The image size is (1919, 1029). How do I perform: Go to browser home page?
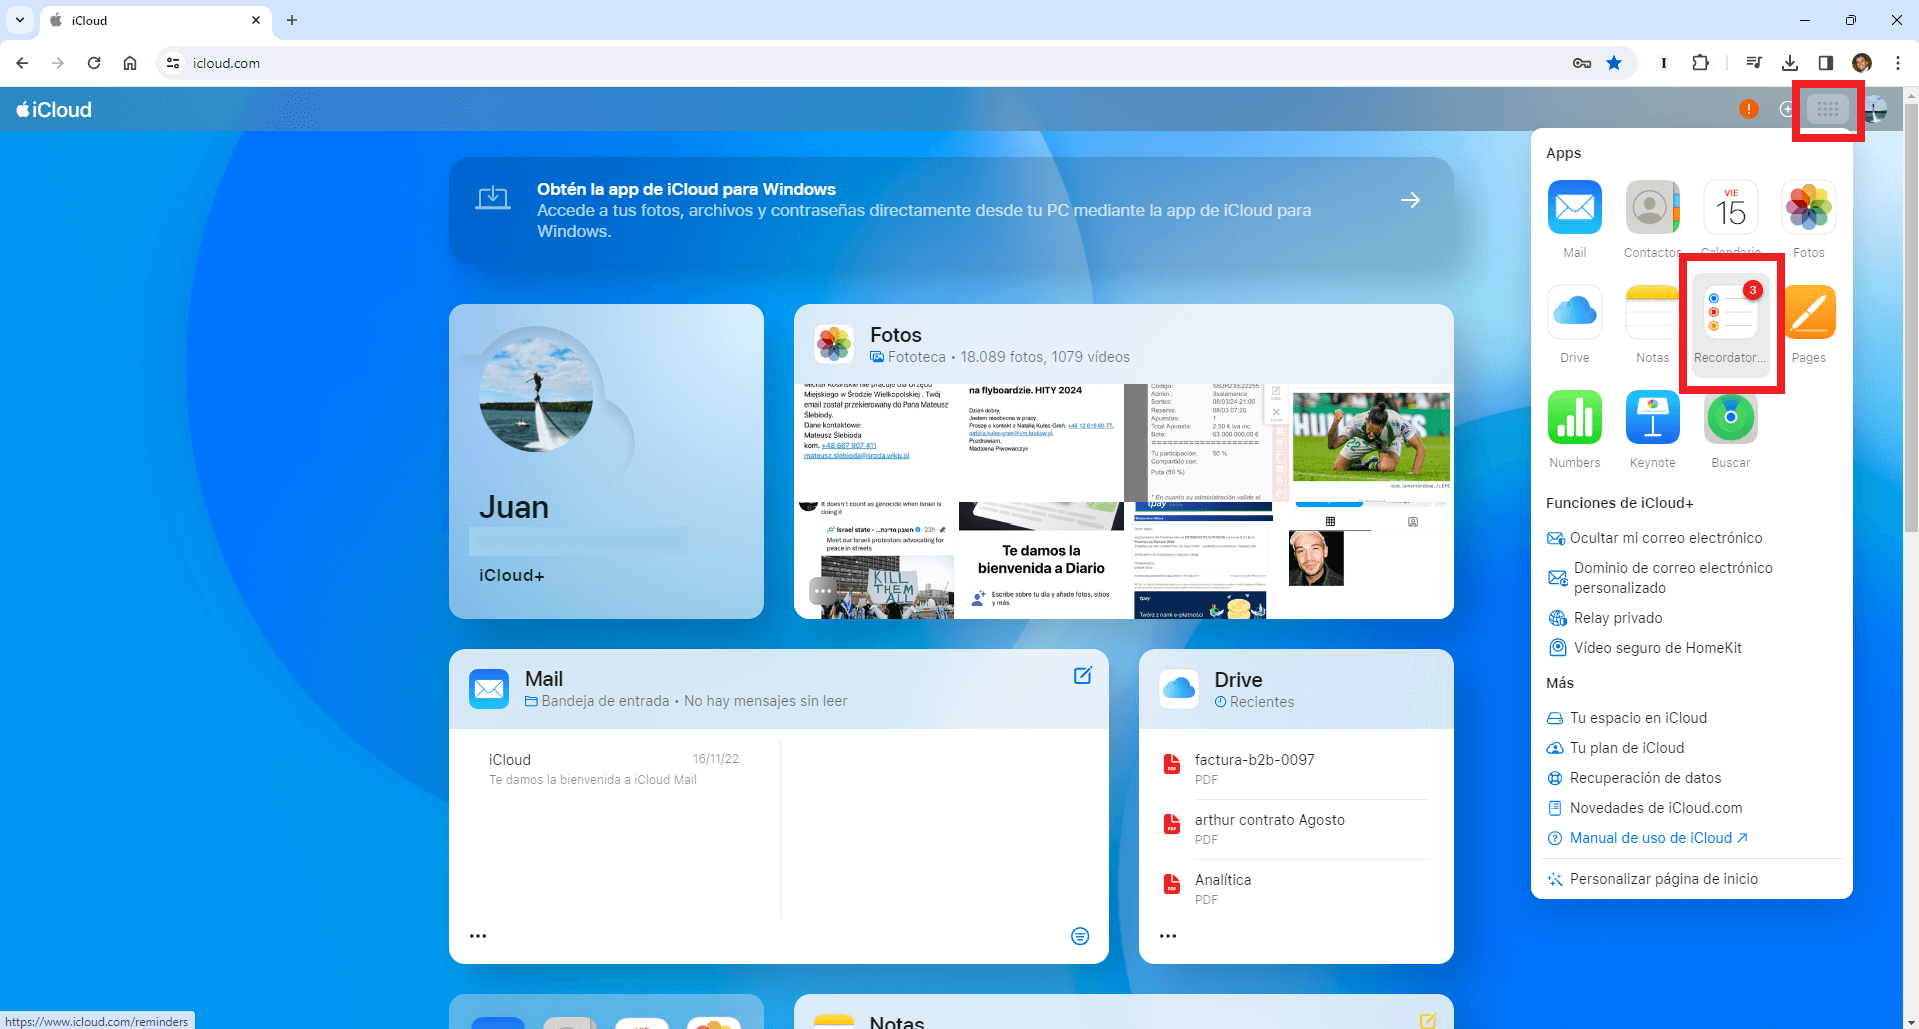[130, 63]
